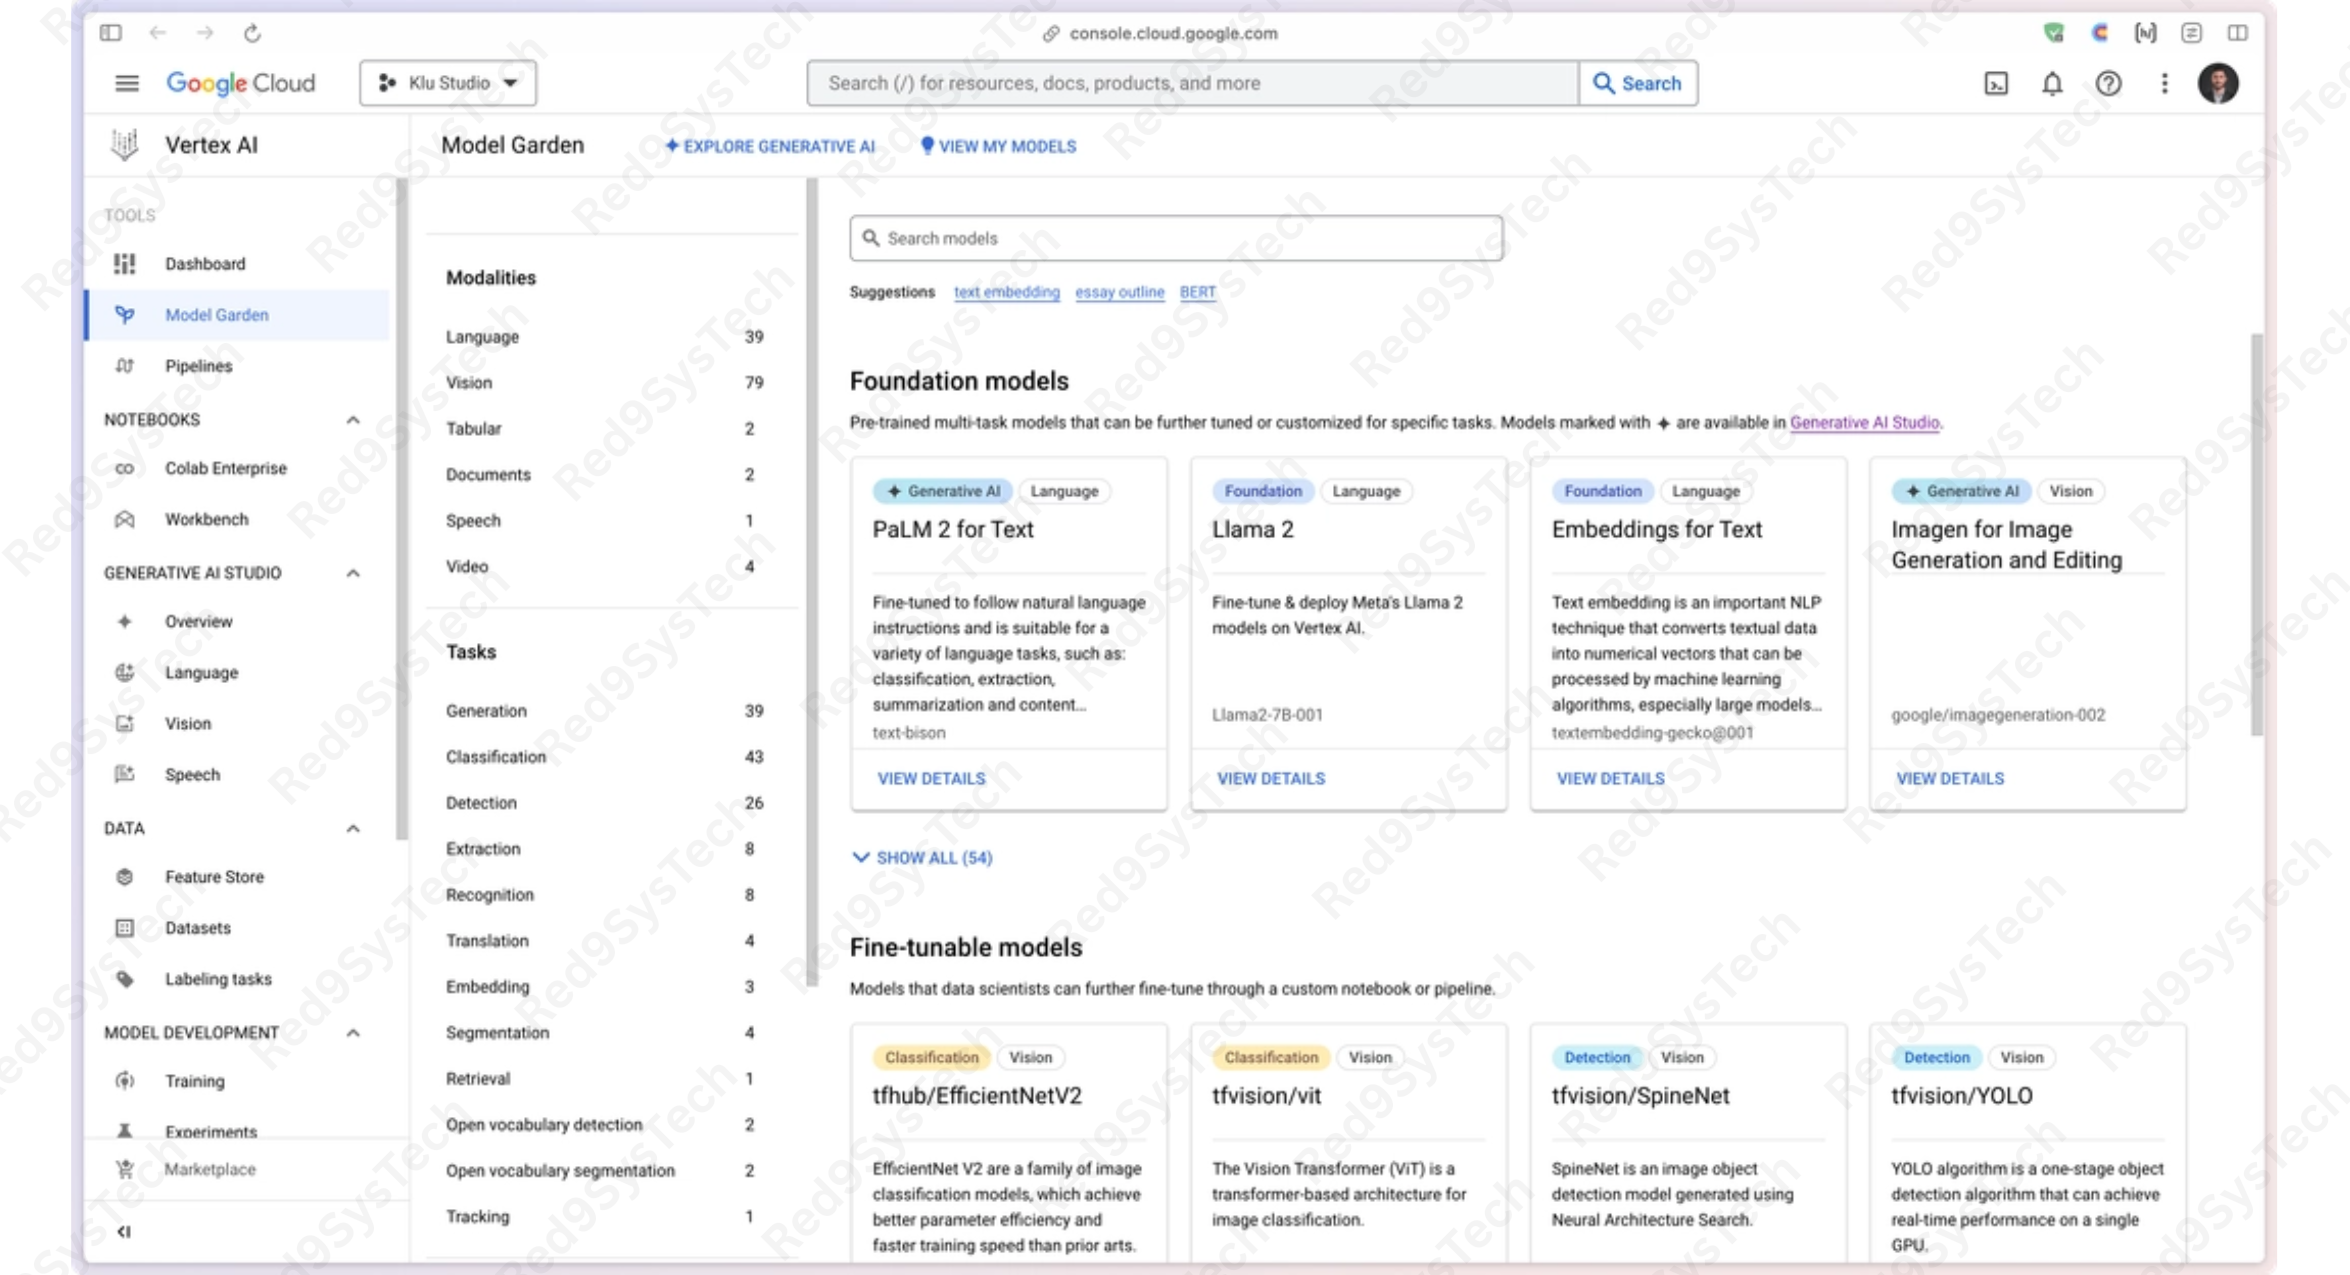This screenshot has width=2350, height=1275.
Task: Collapse the Generative AI Studio section
Action: [x=353, y=573]
